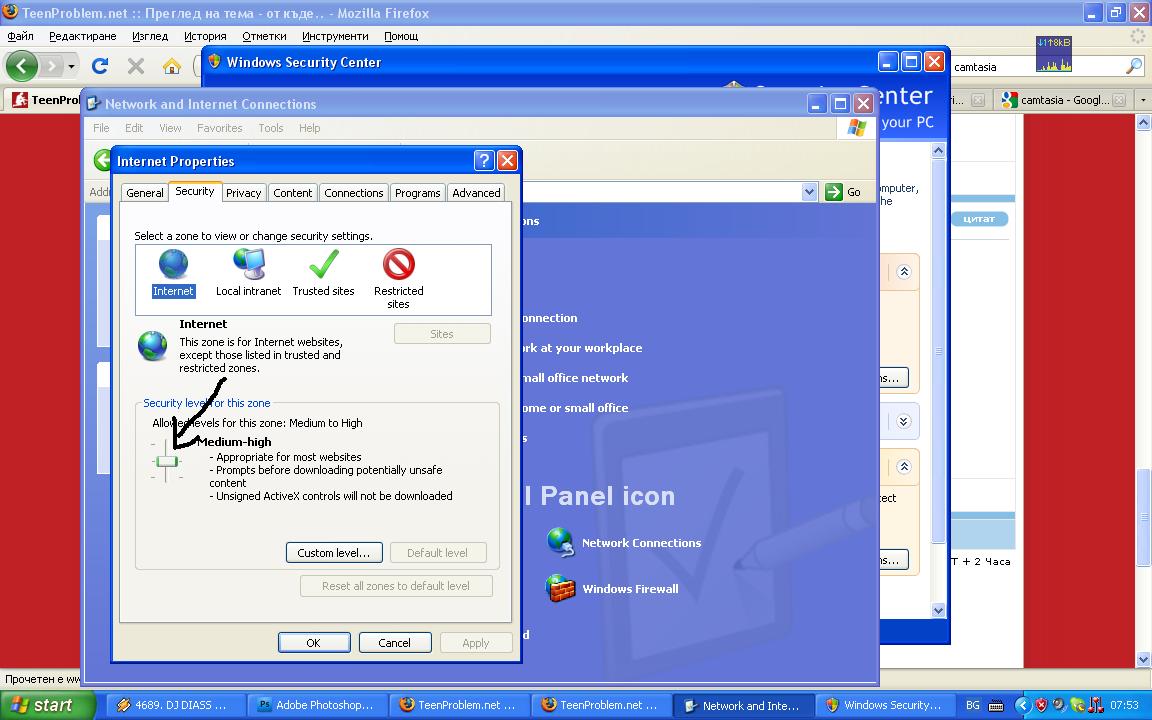Image resolution: width=1152 pixels, height=720 pixels.
Task: Cancel the Internet Properties dialog
Action: 395,643
